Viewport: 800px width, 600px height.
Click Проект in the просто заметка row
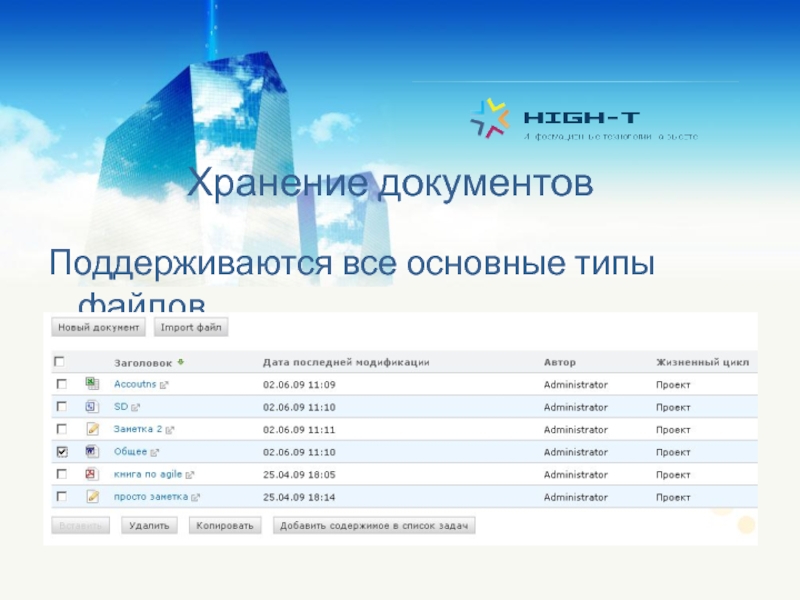coord(673,497)
